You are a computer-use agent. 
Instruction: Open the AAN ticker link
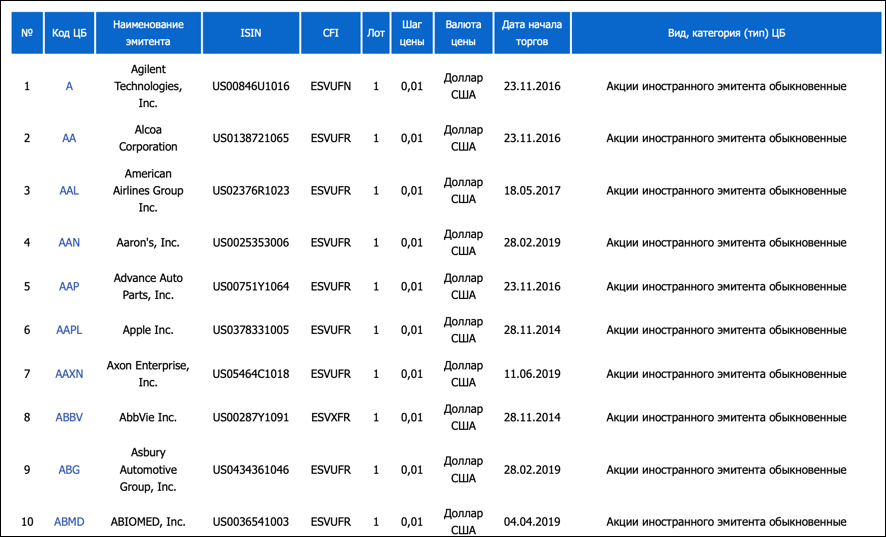69,242
